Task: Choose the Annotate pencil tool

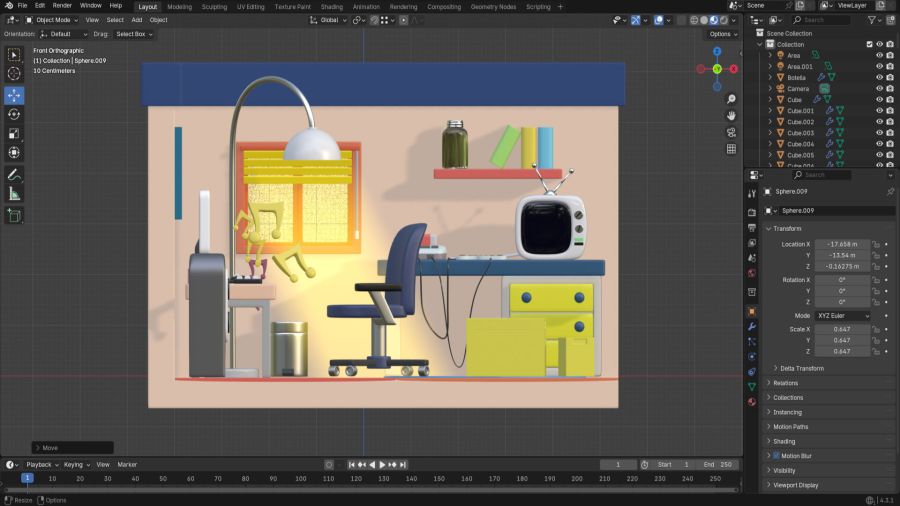Action: (x=14, y=174)
